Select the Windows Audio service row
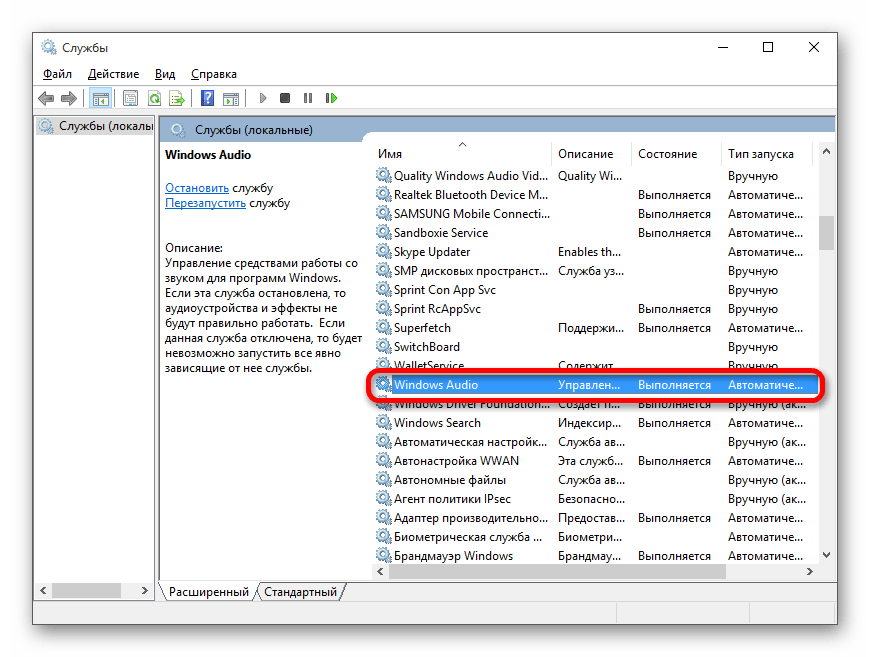Image resolution: width=870 pixels, height=657 pixels. pos(595,385)
